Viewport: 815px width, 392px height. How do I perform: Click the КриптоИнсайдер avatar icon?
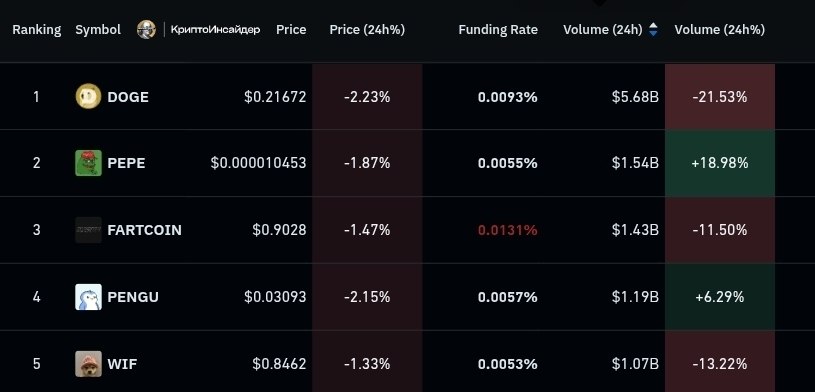(147, 30)
